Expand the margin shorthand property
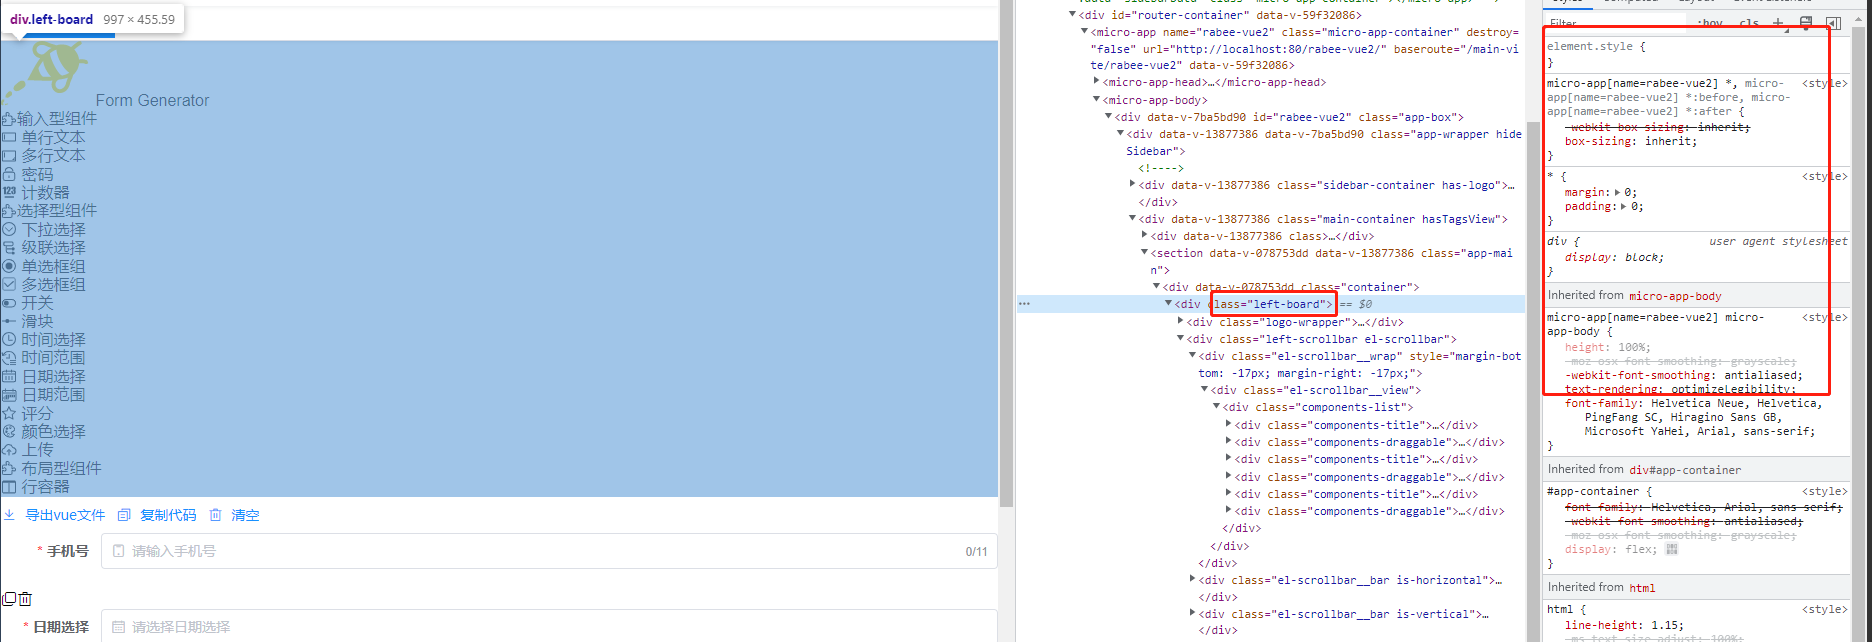The height and width of the screenshot is (642, 1872). pyautogui.click(x=1618, y=192)
